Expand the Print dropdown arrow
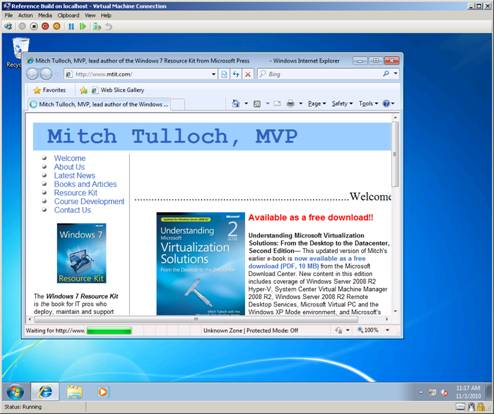The width and height of the screenshot is (494, 414). [x=300, y=104]
